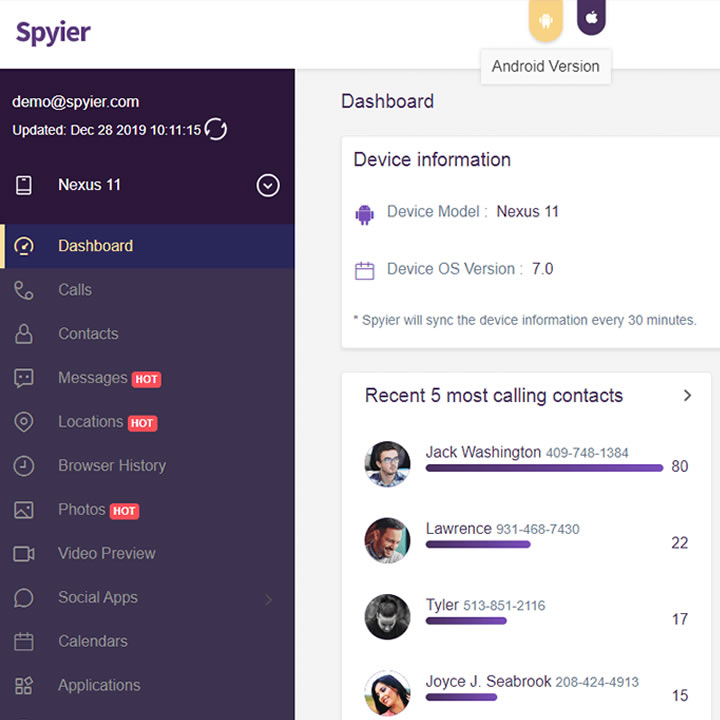This screenshot has width=720, height=720.
Task: Click call count 80 for Jack Washington
Action: tap(680, 467)
